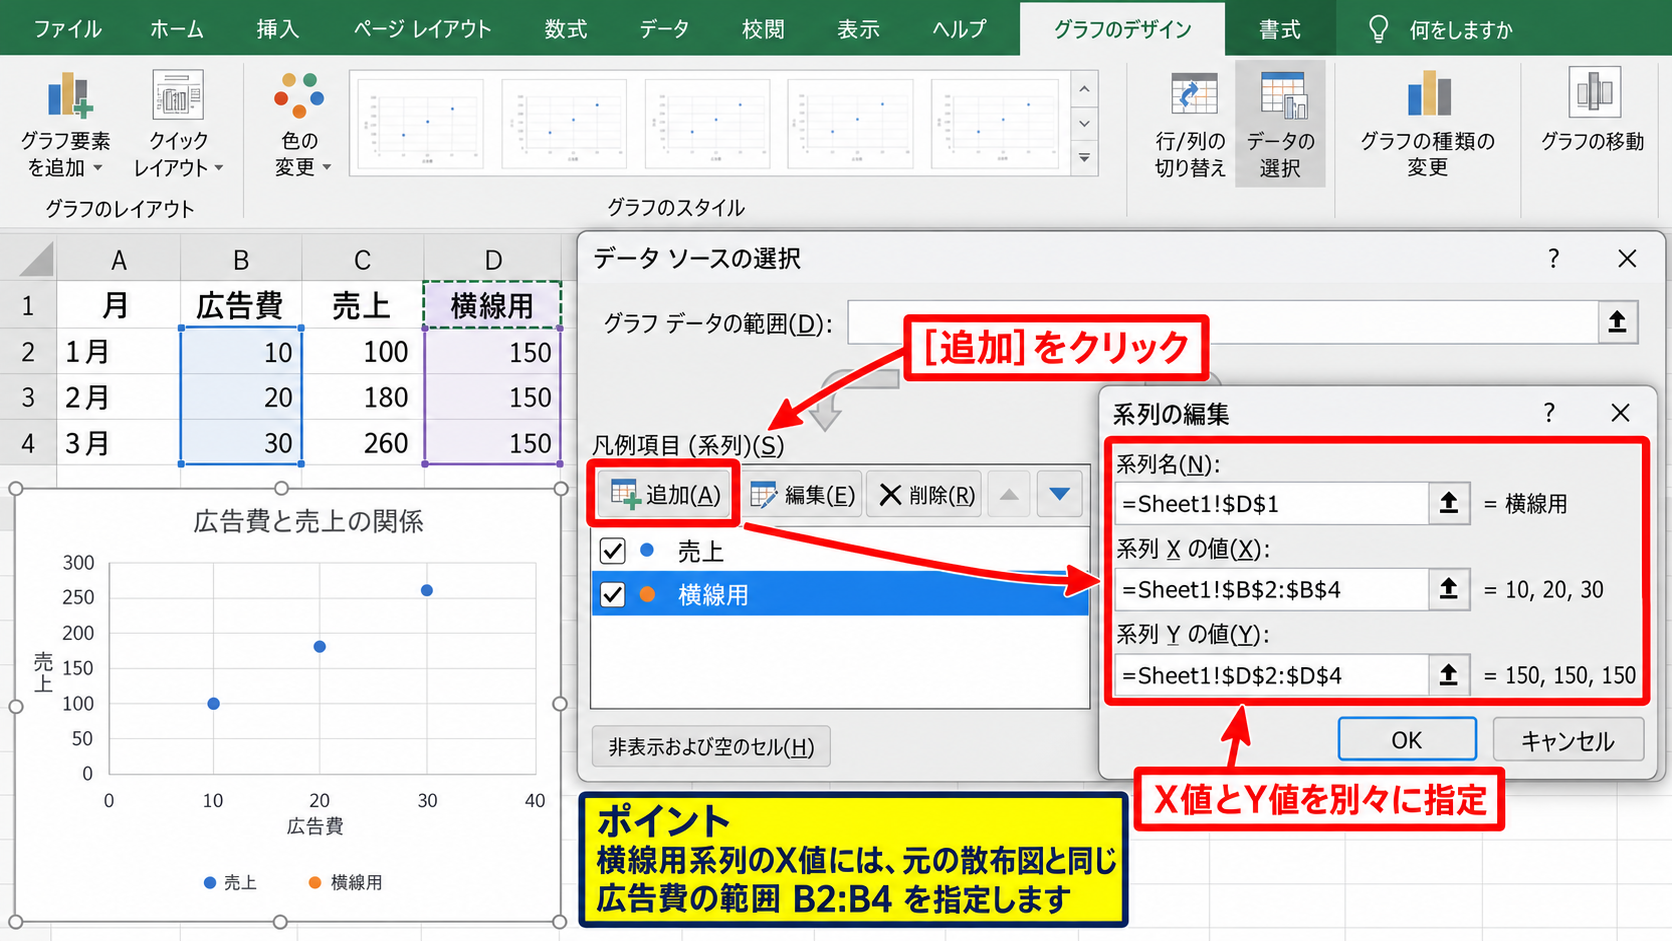Image resolution: width=1672 pixels, height=941 pixels.
Task: Click OK in the 系列の編集 dialog
Action: [x=1407, y=740]
